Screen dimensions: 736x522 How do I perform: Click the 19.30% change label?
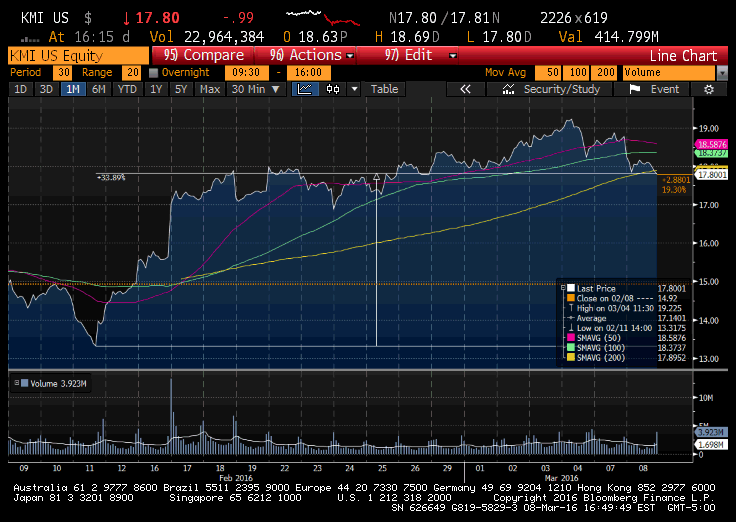(674, 190)
